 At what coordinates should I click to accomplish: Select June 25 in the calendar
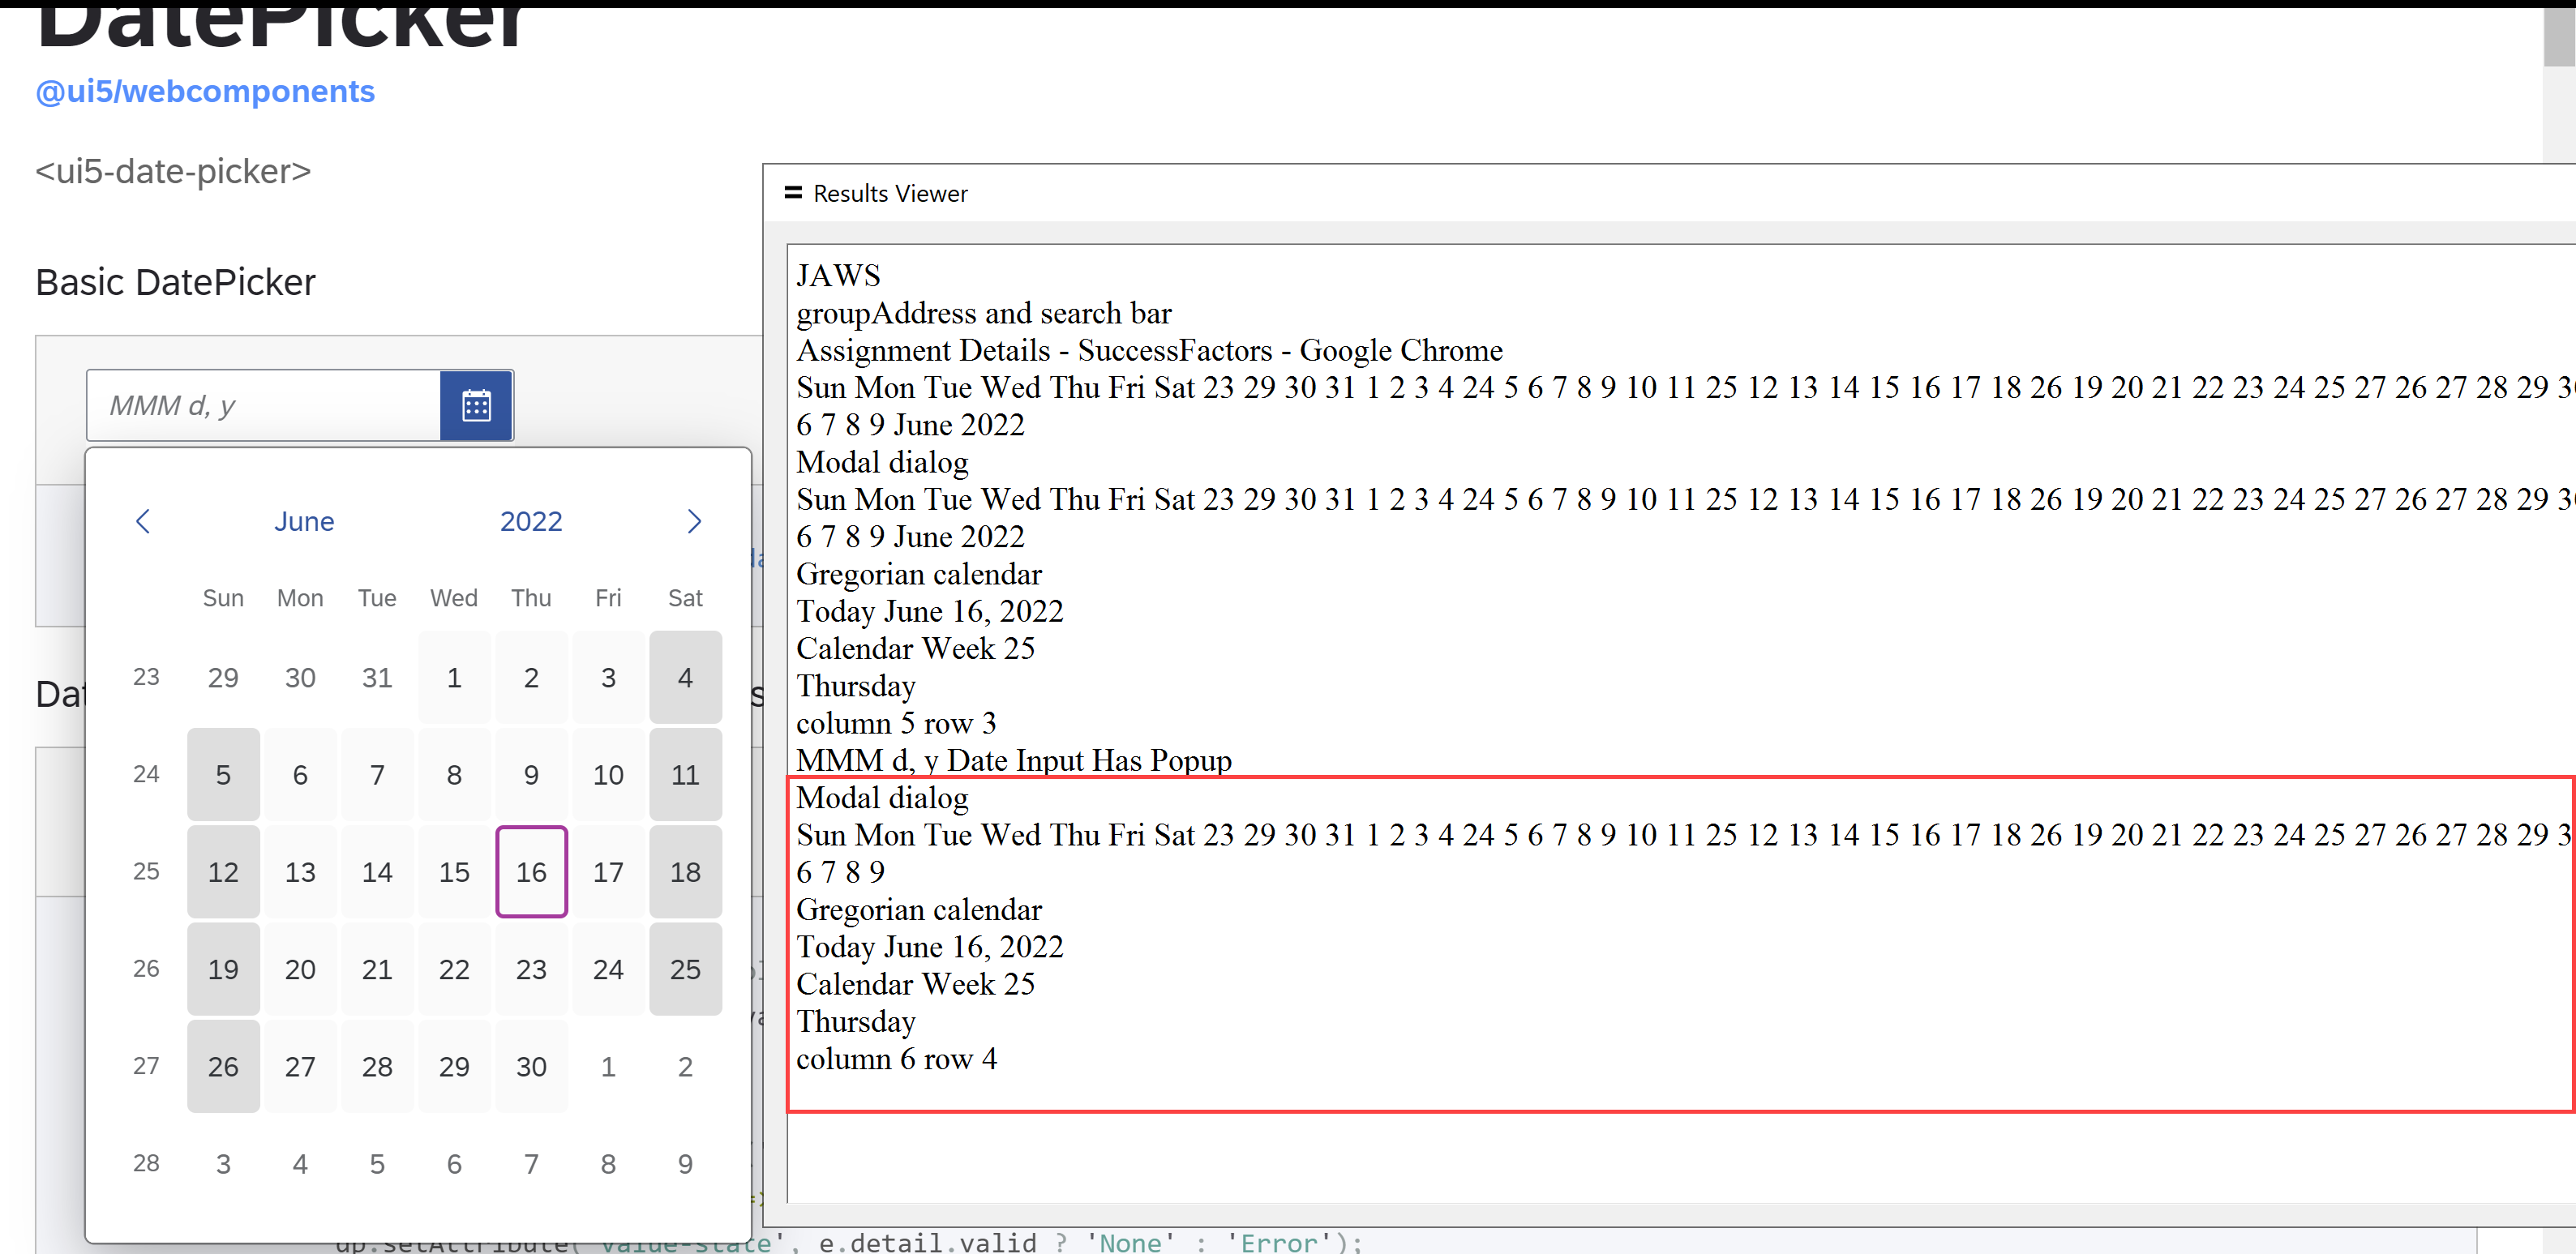click(685, 968)
